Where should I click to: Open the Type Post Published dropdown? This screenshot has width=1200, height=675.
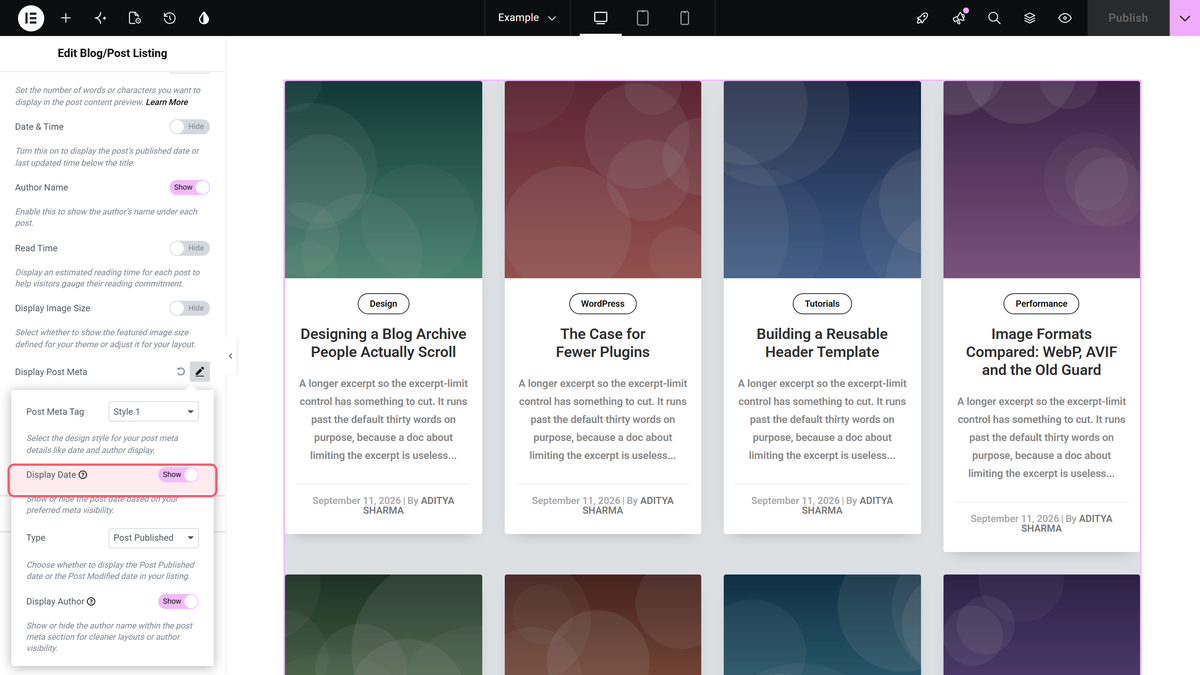[x=153, y=538]
